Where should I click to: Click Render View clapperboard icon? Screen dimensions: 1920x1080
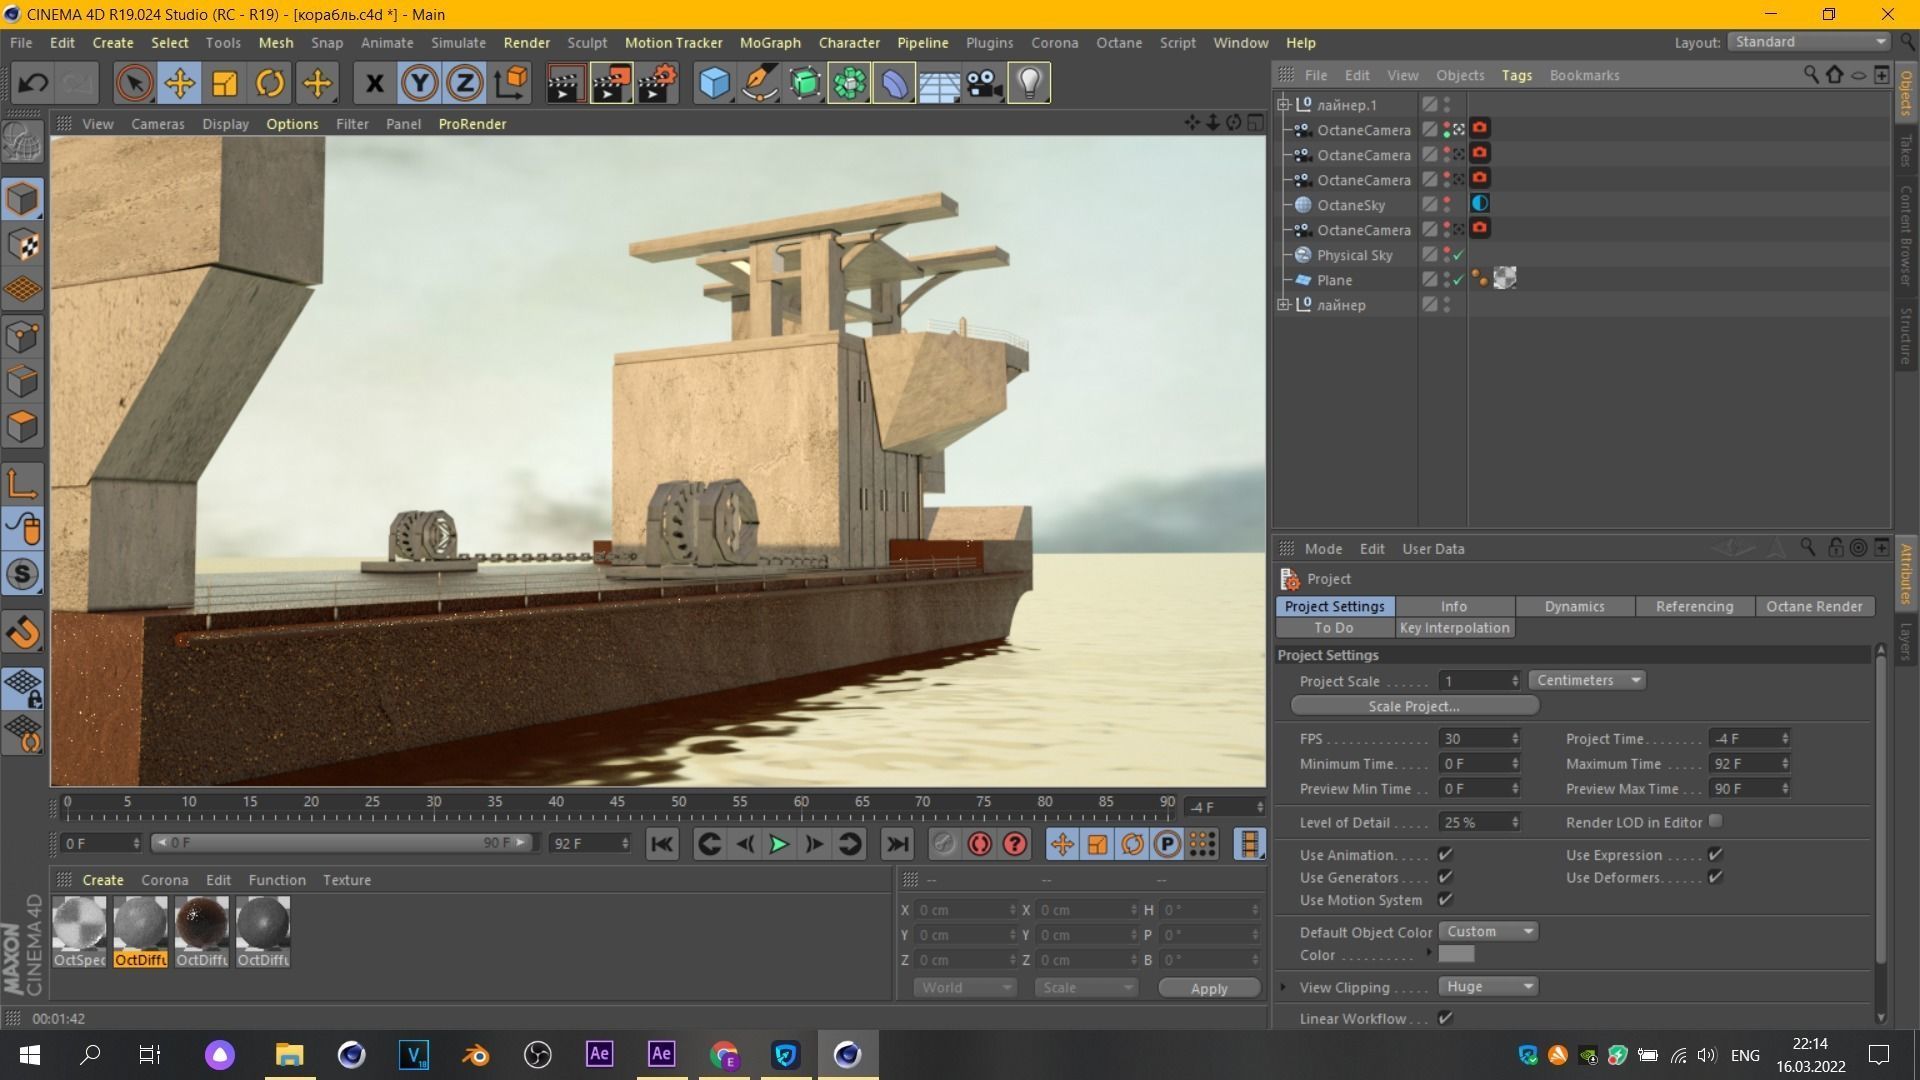click(565, 83)
